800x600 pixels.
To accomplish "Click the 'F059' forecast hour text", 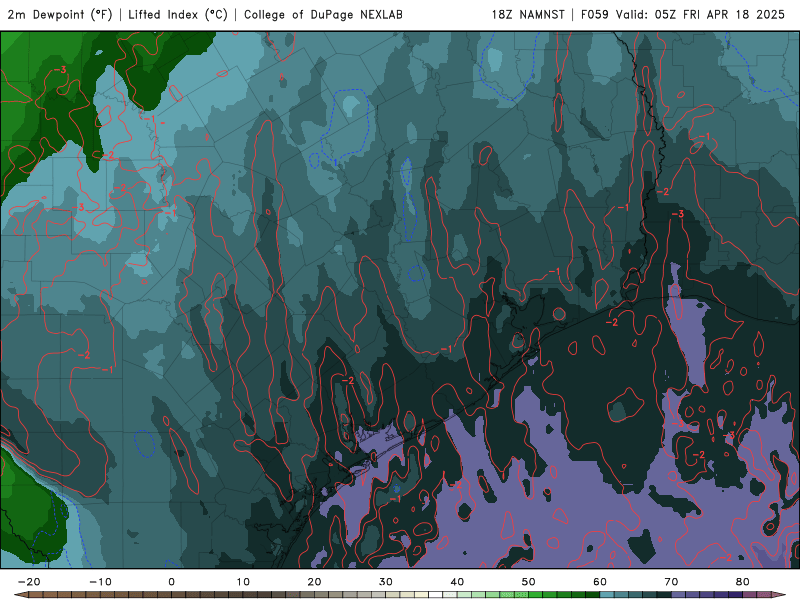I will (x=594, y=14).
